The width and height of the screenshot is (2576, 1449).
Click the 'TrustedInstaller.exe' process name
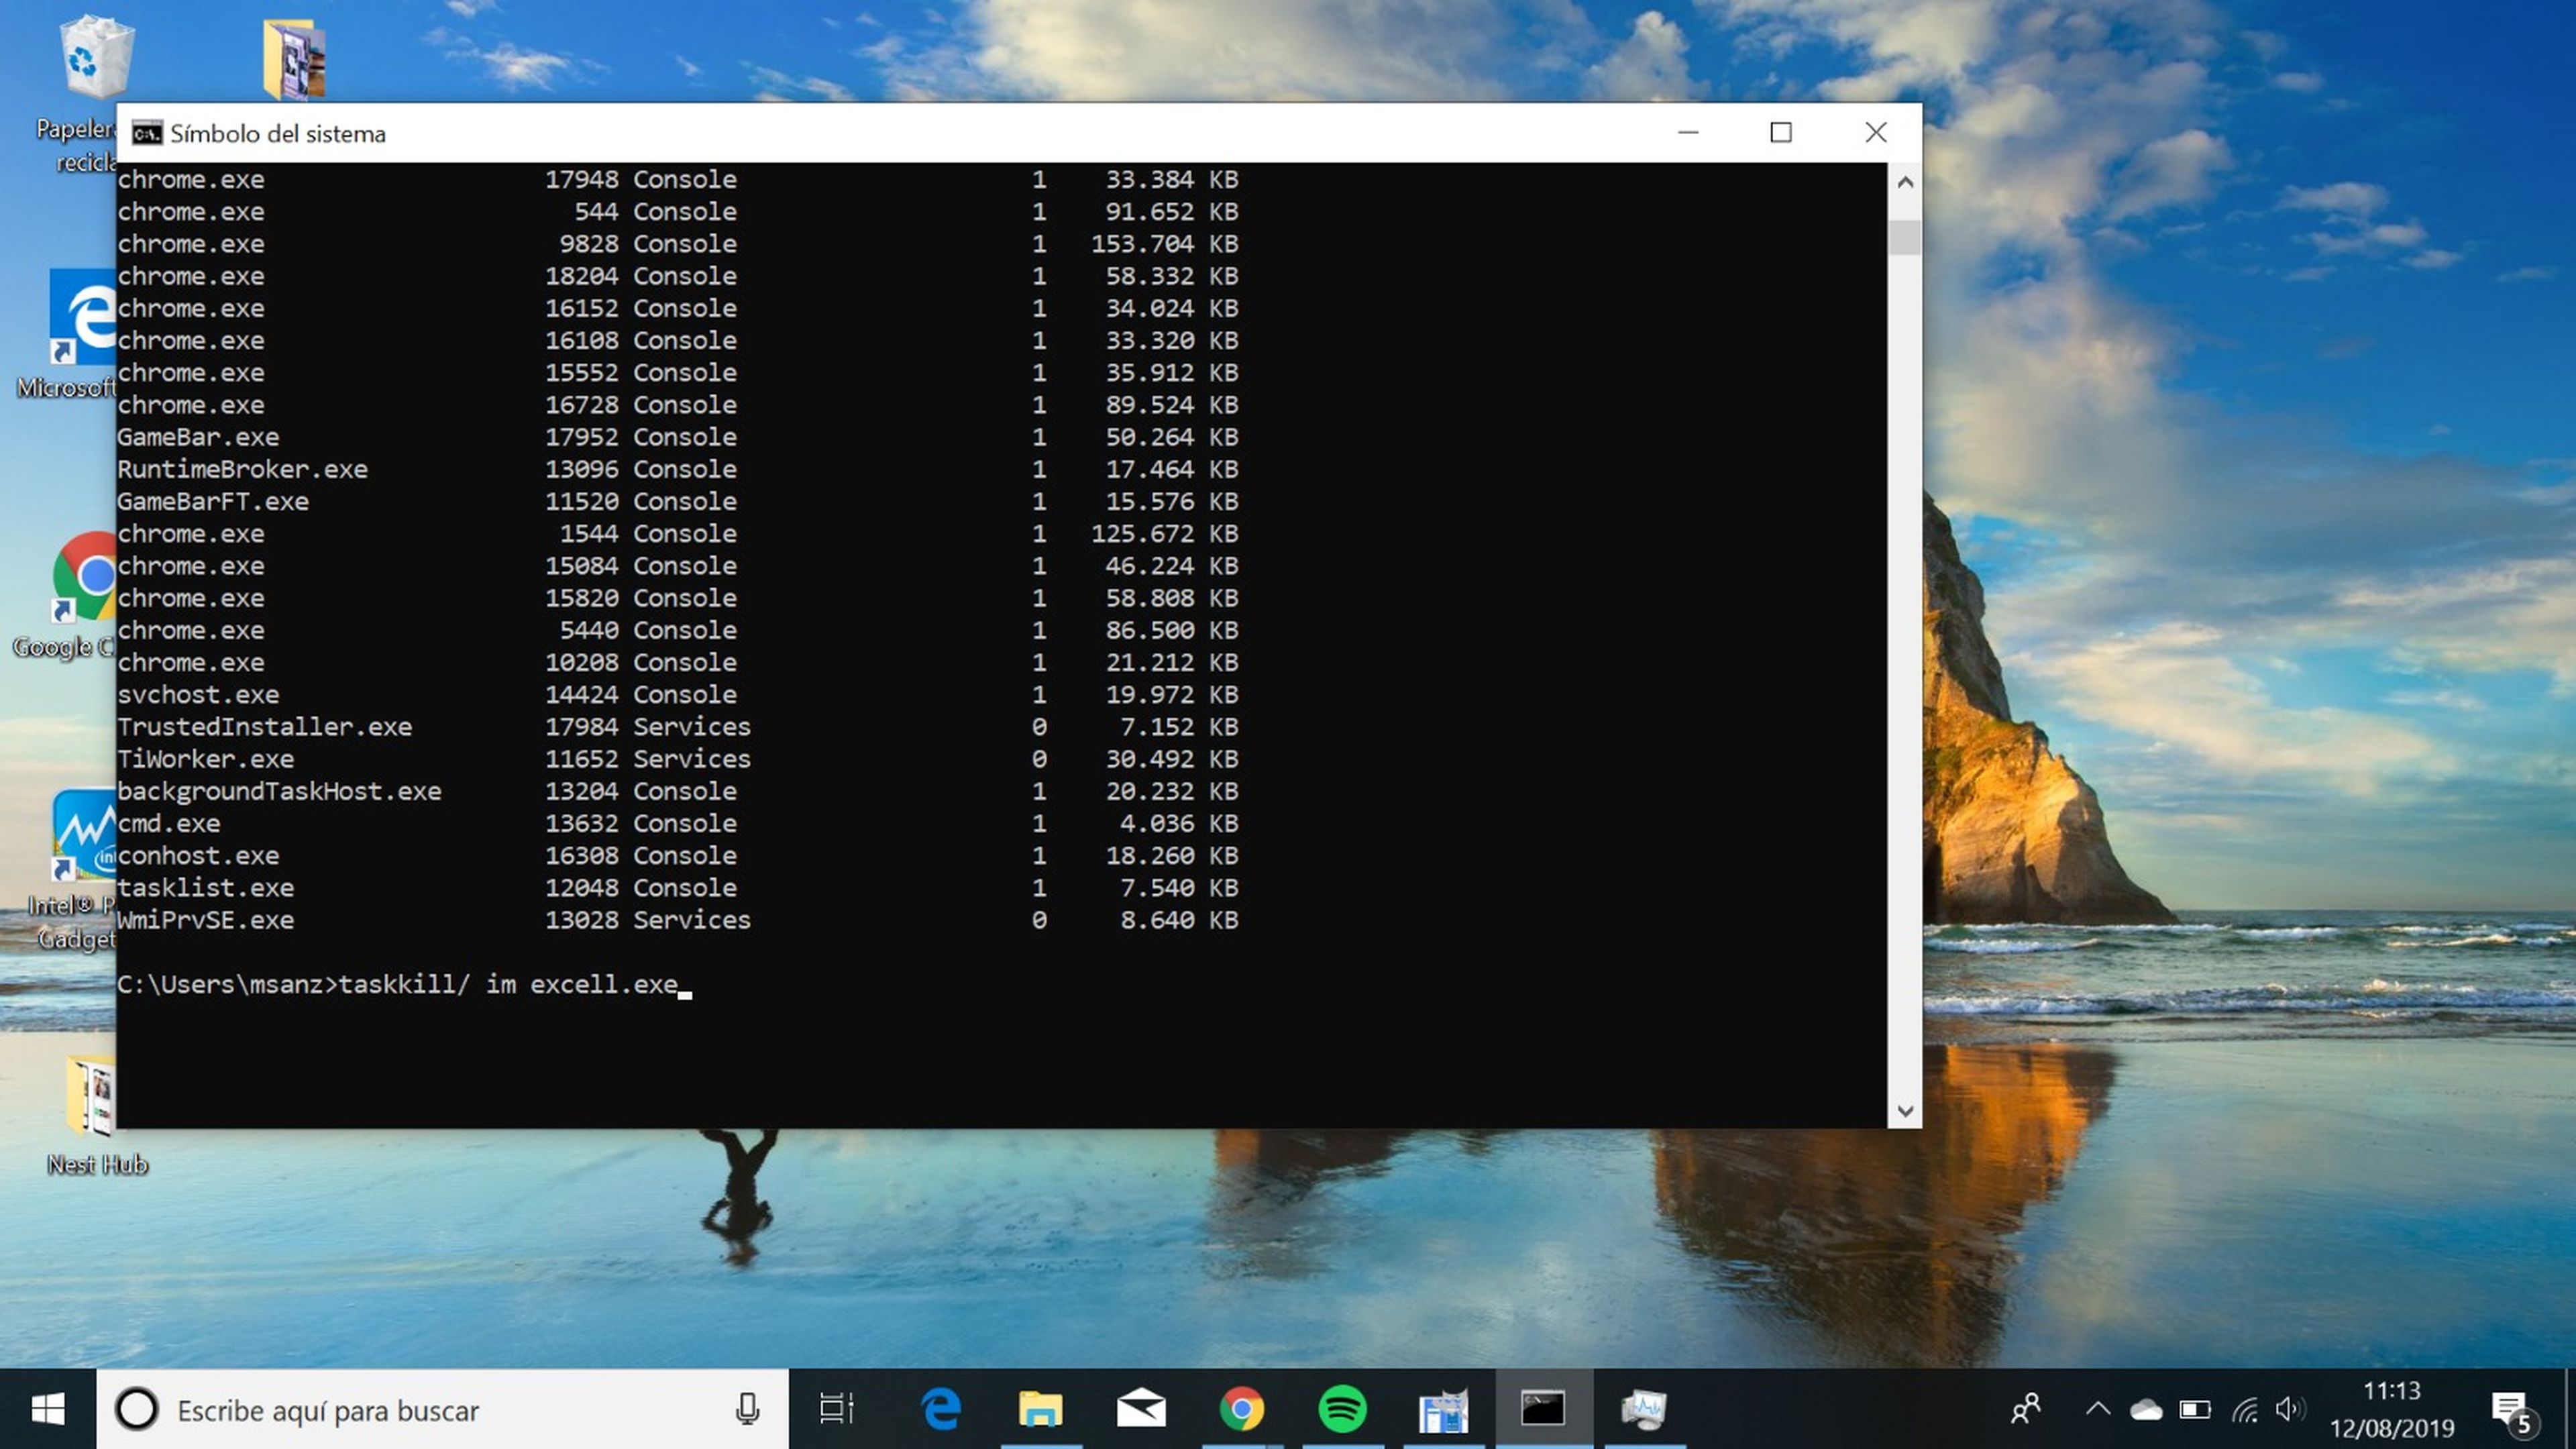tap(264, 727)
